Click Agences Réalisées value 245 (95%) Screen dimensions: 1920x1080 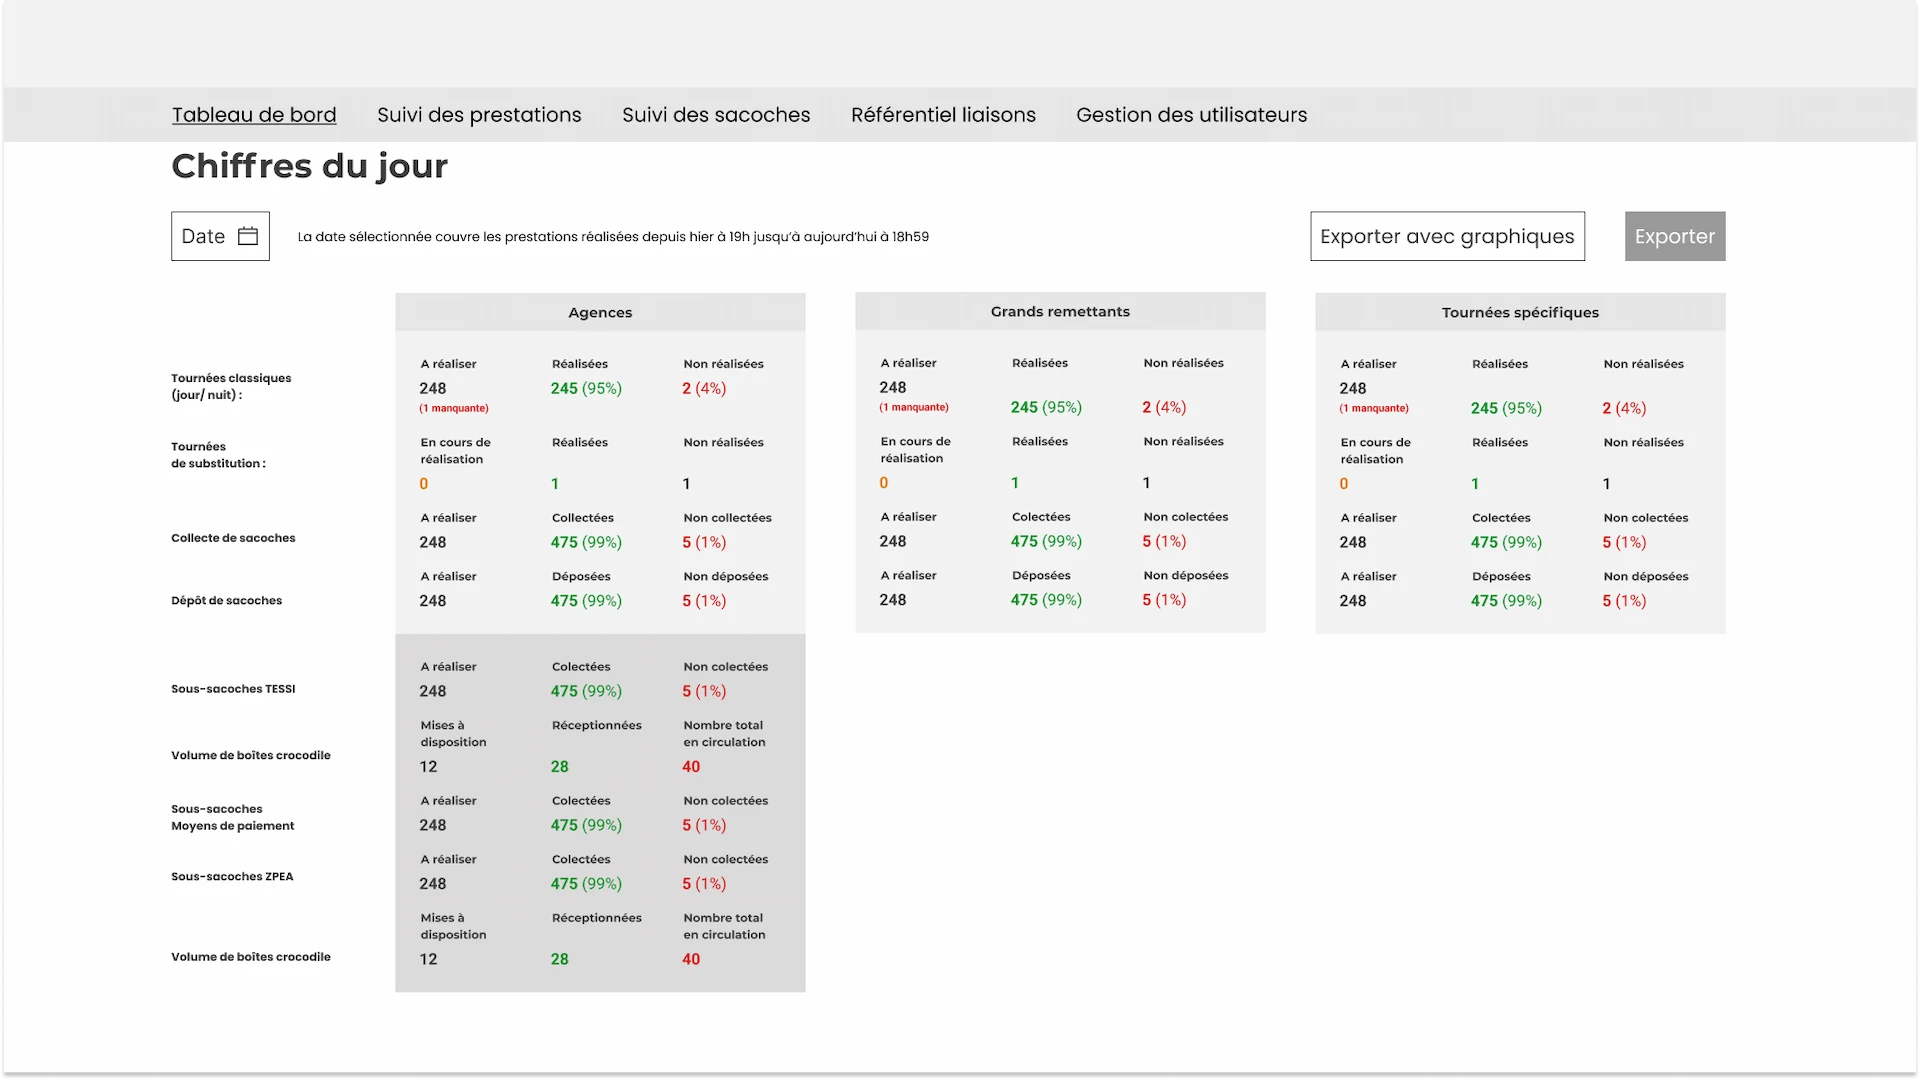click(586, 388)
